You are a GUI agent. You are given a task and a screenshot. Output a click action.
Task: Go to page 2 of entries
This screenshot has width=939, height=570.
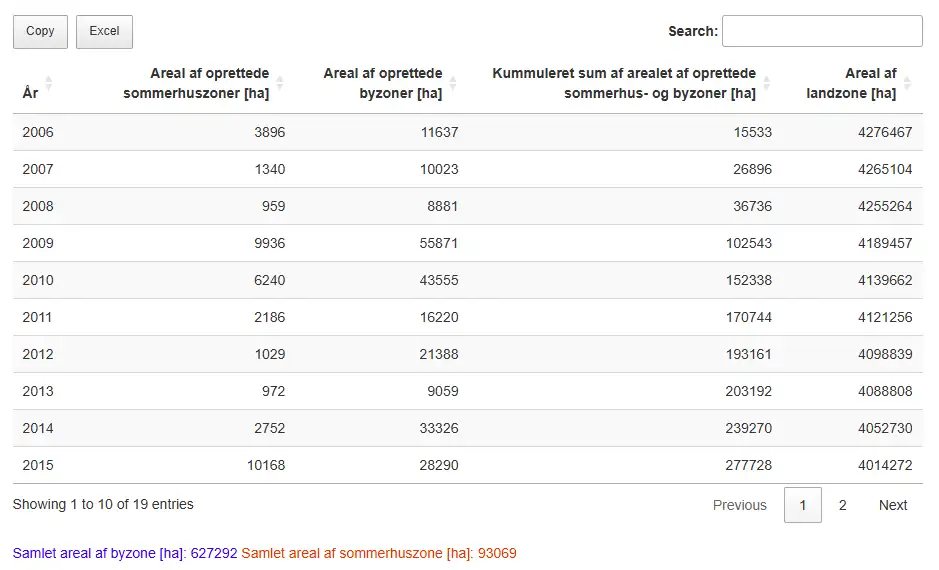click(843, 505)
